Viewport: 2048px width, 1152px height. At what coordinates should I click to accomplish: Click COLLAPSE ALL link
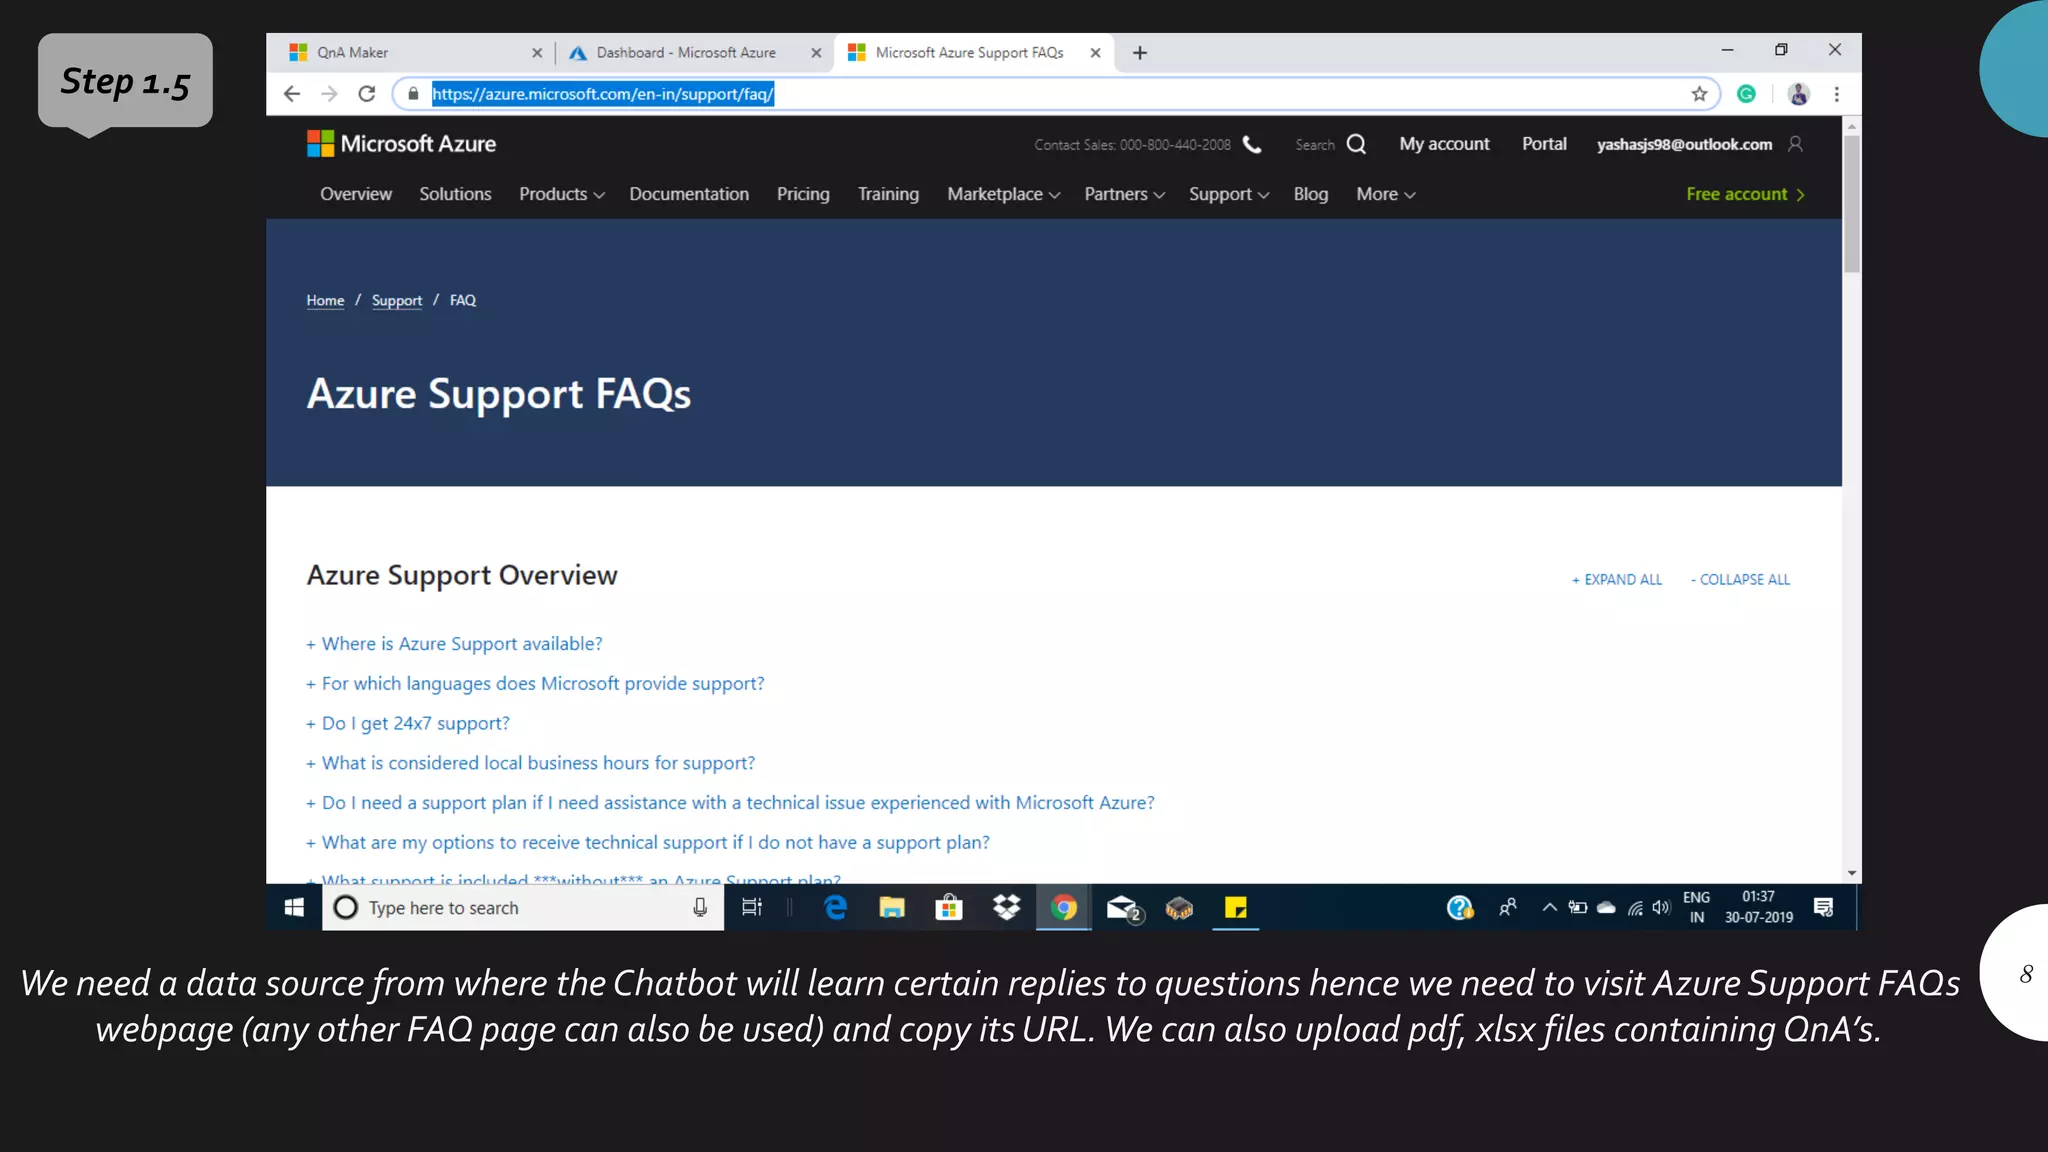[1740, 580]
